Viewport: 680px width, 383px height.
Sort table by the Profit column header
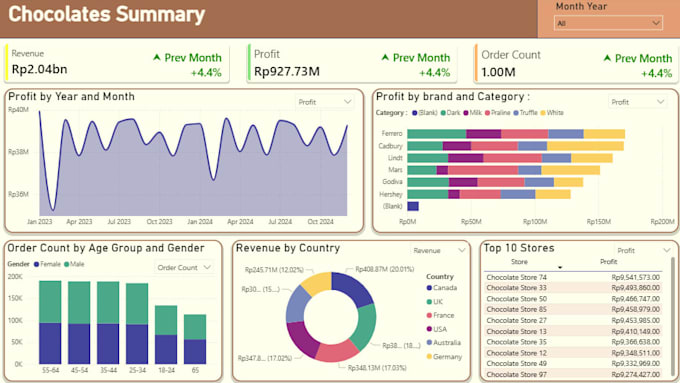[608, 262]
